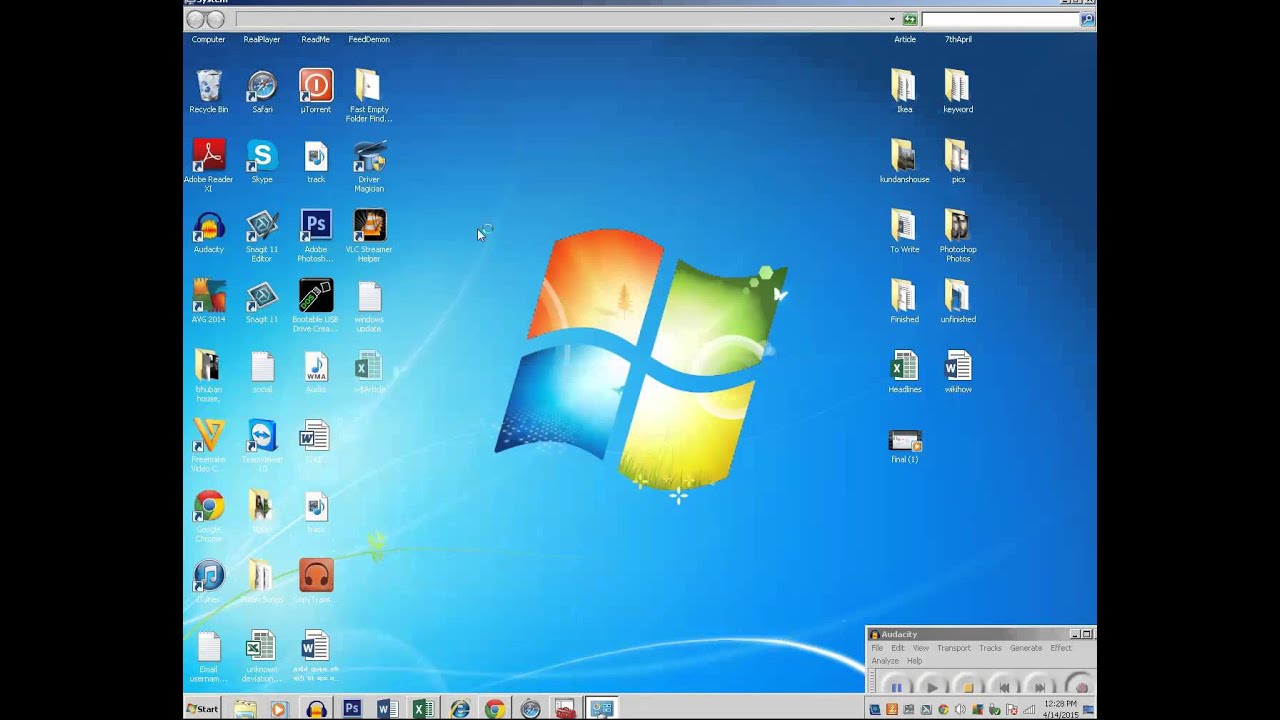Click the search magnifier button
The height and width of the screenshot is (720, 1280).
click(1088, 19)
